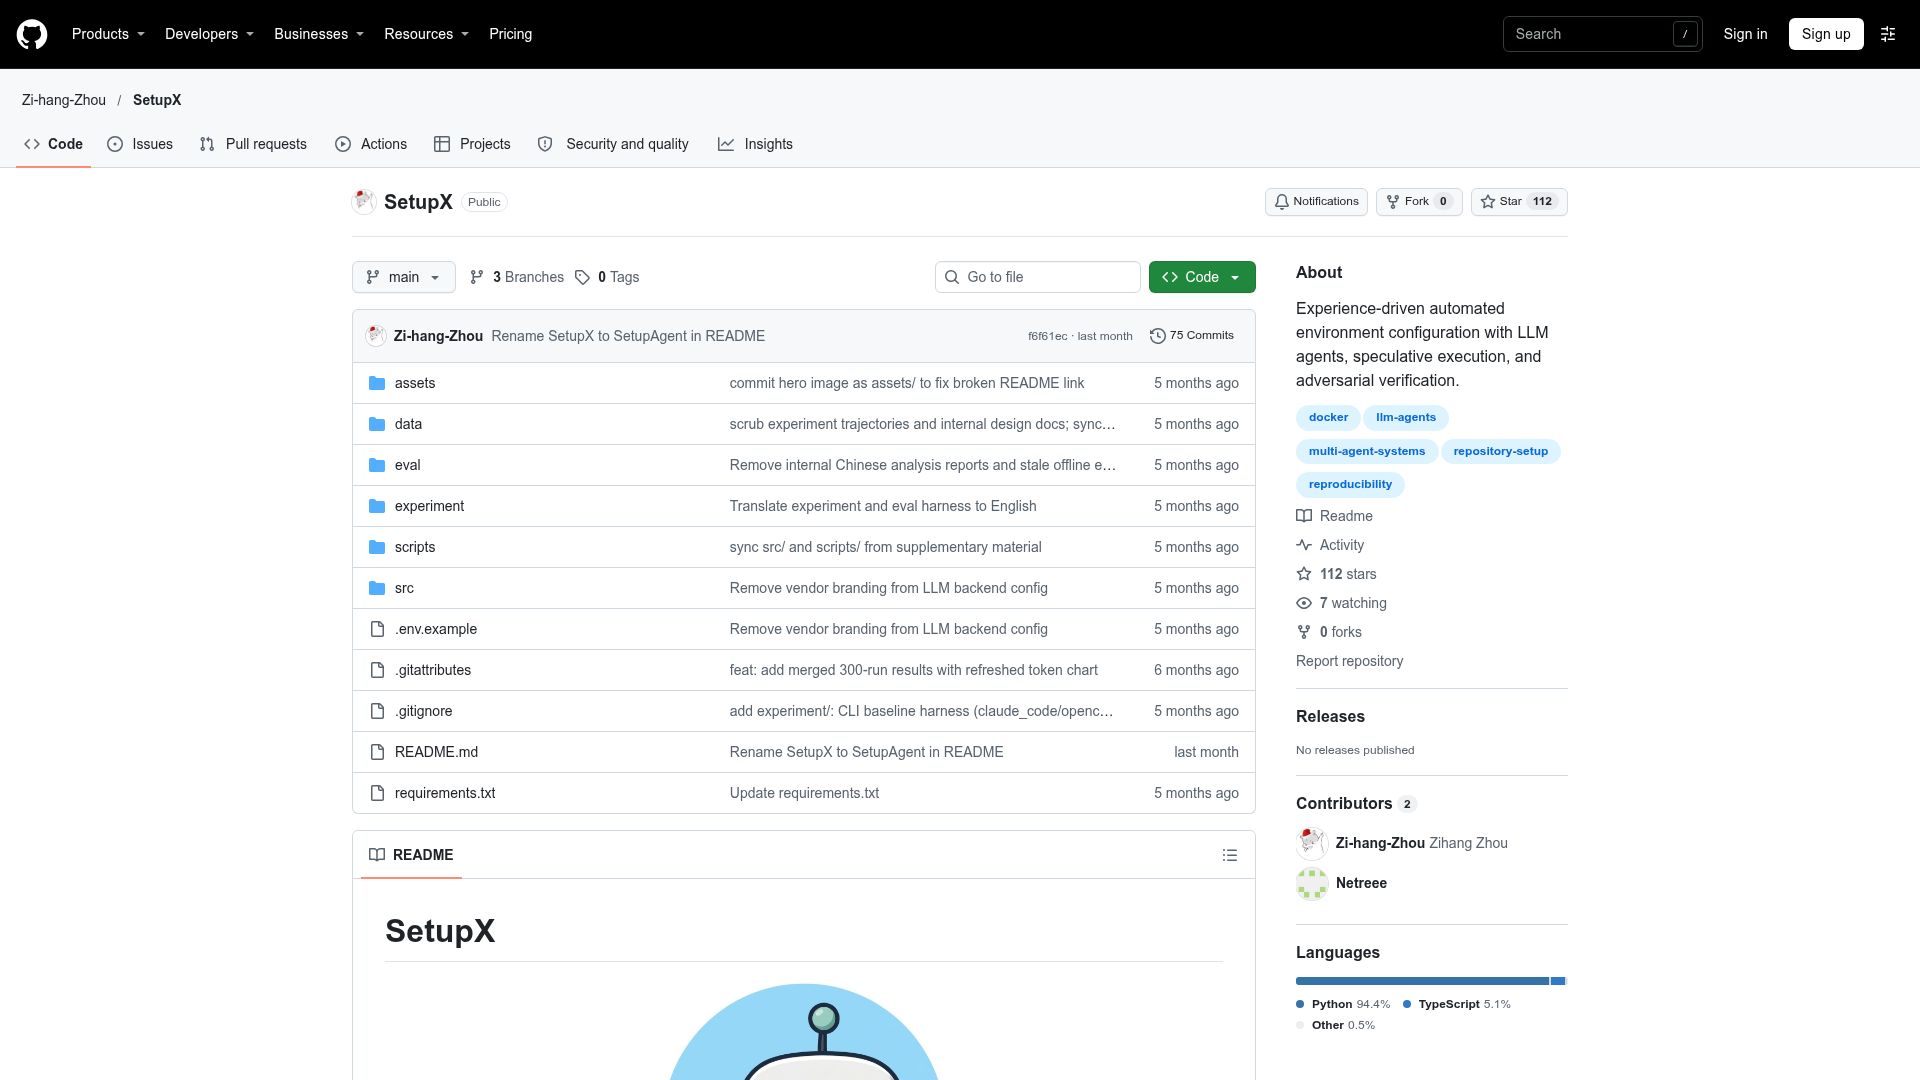
Task: Open the Projects tab
Action: coord(472,144)
